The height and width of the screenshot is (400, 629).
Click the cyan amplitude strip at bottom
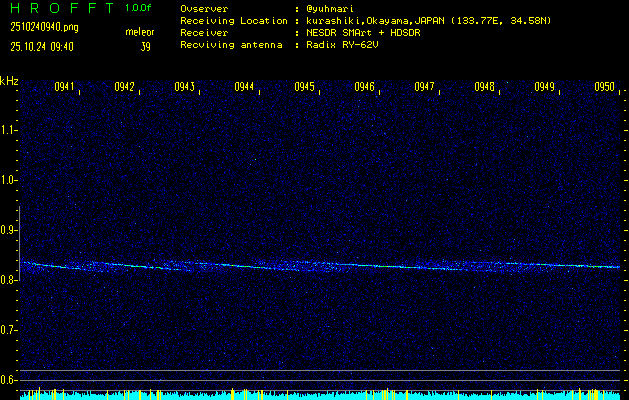(x=320, y=395)
